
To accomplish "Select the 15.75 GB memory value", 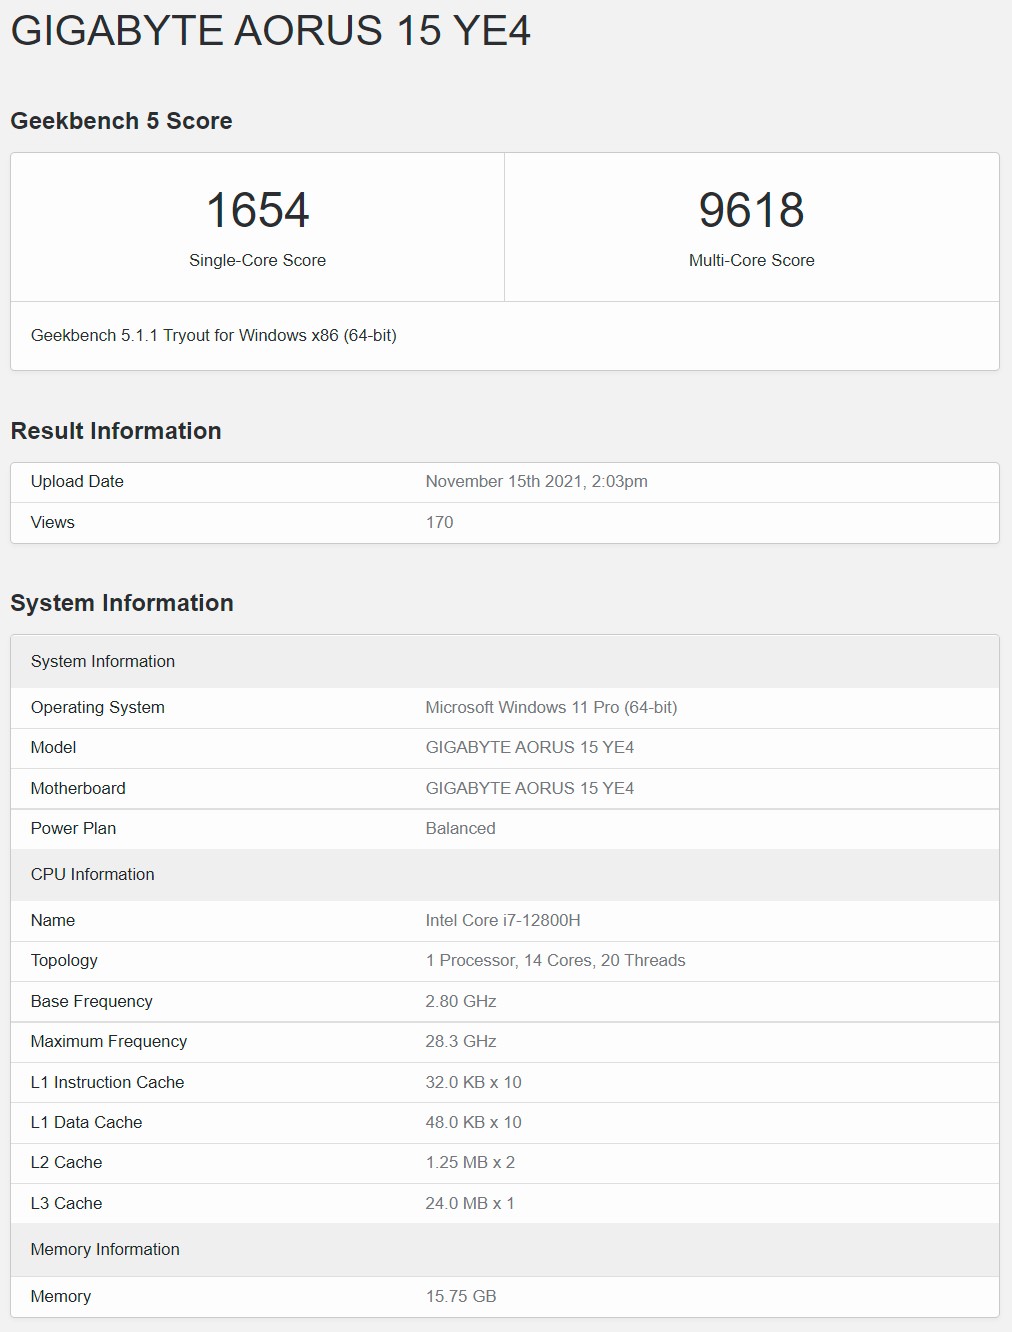I will (461, 1296).
